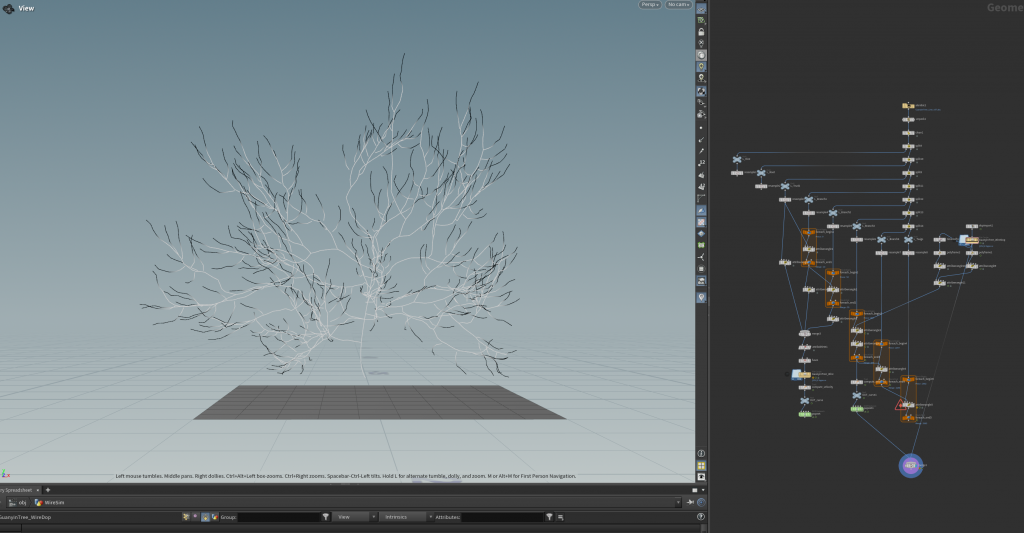The image size is (1024, 533).
Task: Select the obj path segment
Action: pyautogui.click(x=19, y=502)
